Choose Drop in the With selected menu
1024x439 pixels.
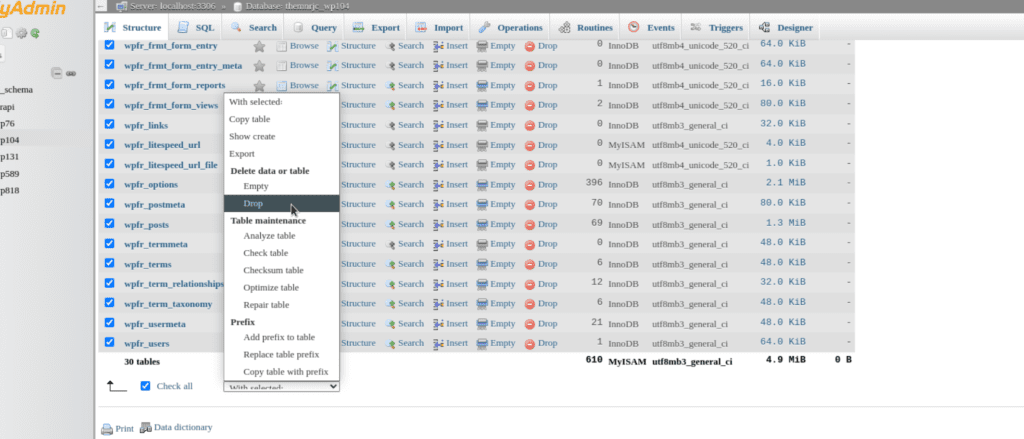281,204
